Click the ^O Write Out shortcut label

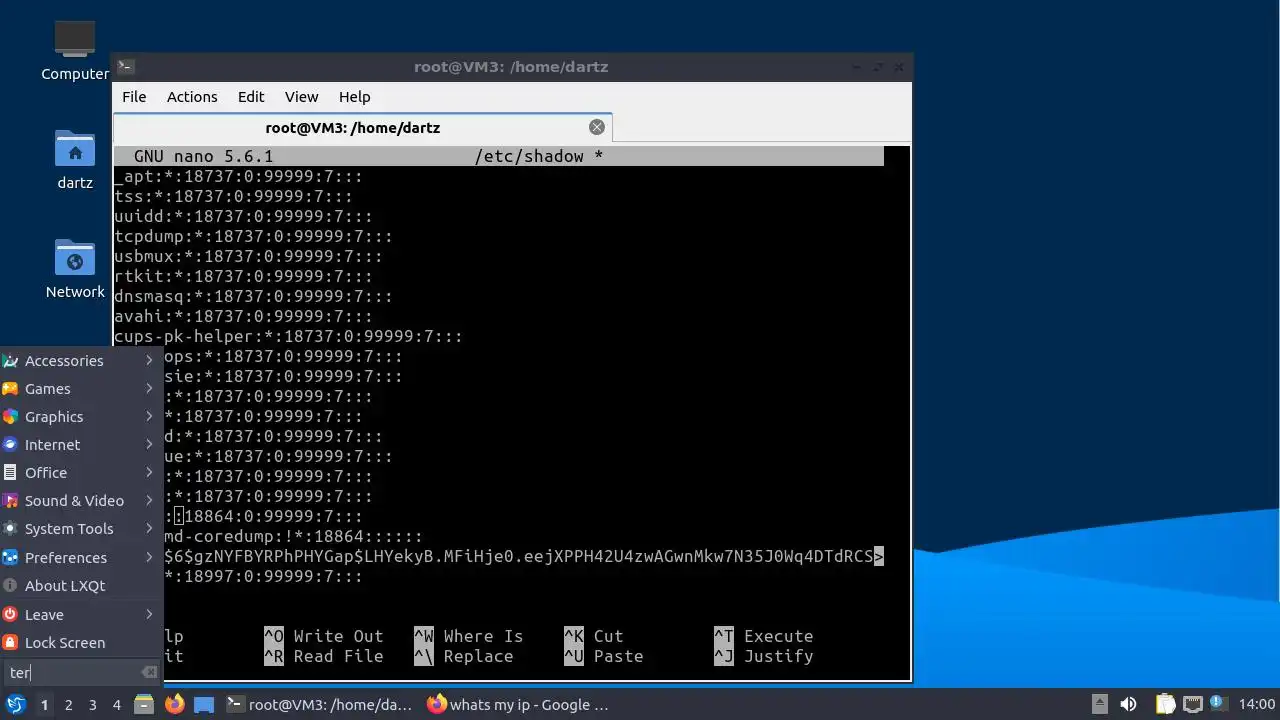point(324,636)
